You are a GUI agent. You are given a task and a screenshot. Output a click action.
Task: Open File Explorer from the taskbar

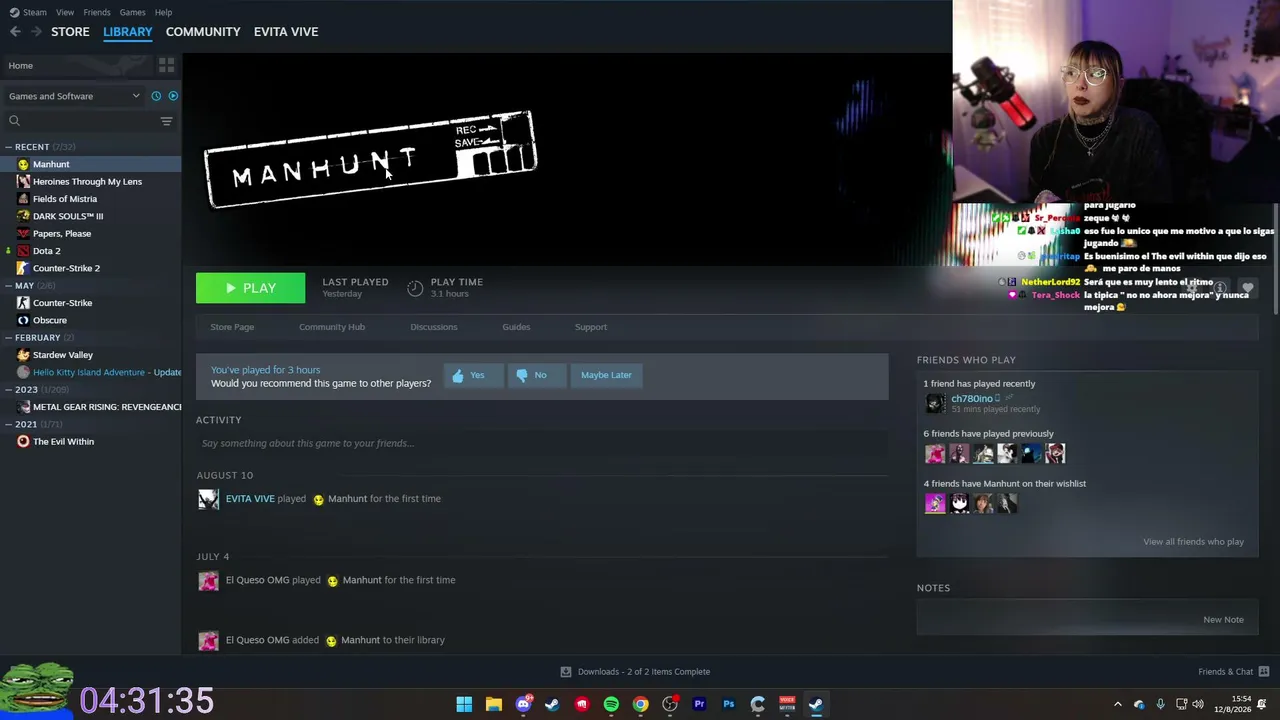tap(493, 704)
